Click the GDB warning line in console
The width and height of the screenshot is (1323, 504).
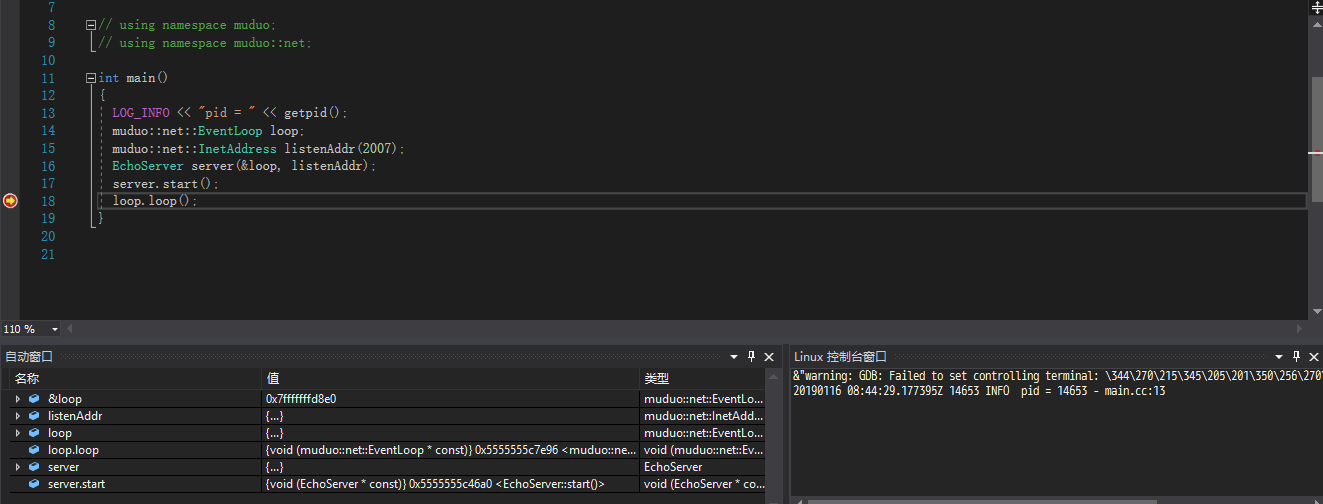[1056, 376]
